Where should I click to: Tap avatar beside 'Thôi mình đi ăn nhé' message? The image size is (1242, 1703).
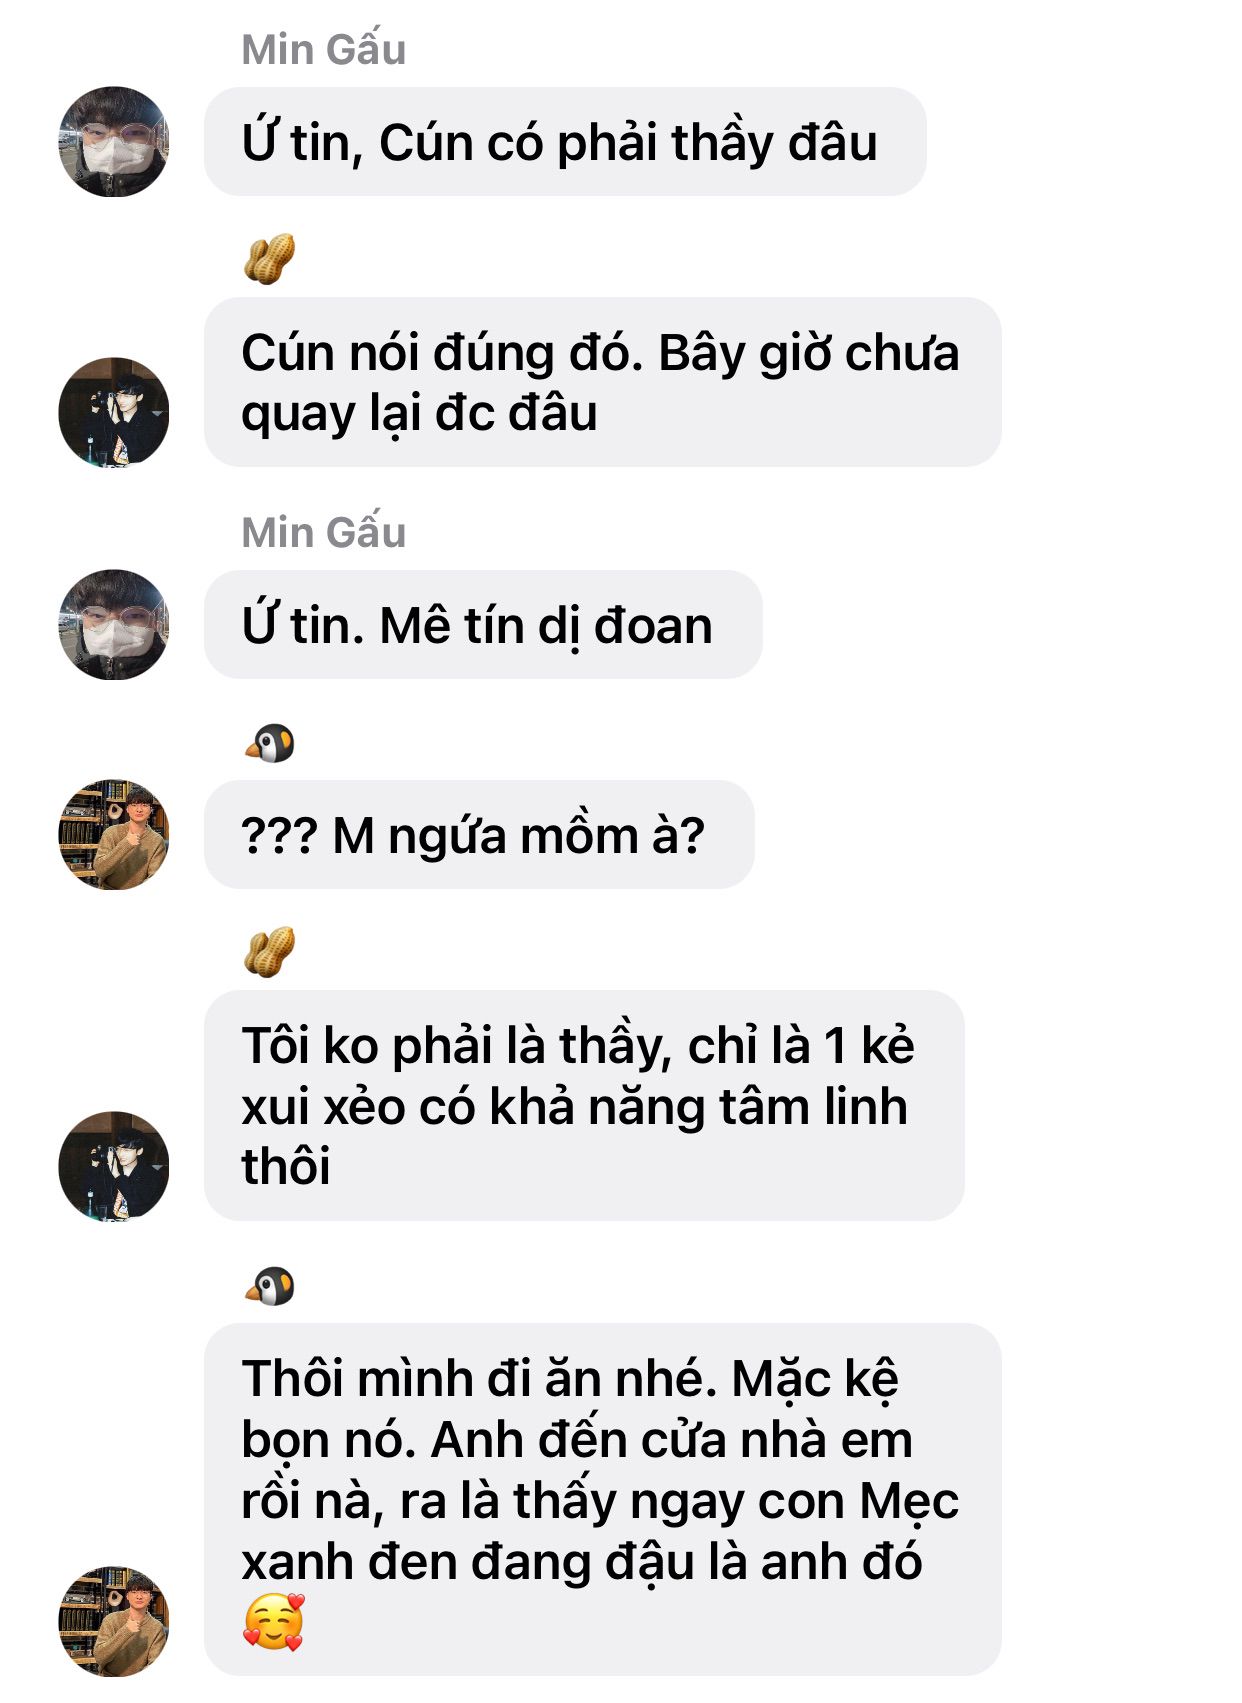[x=113, y=1621]
